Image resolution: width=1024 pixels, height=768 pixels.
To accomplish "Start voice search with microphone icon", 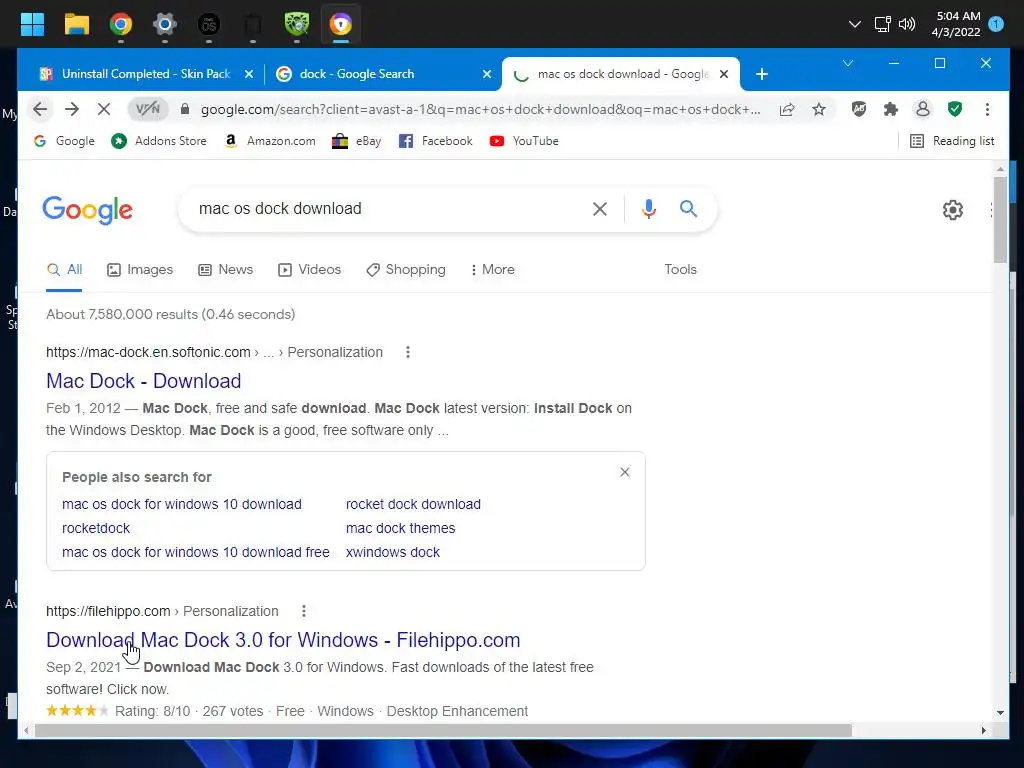I will point(648,209).
